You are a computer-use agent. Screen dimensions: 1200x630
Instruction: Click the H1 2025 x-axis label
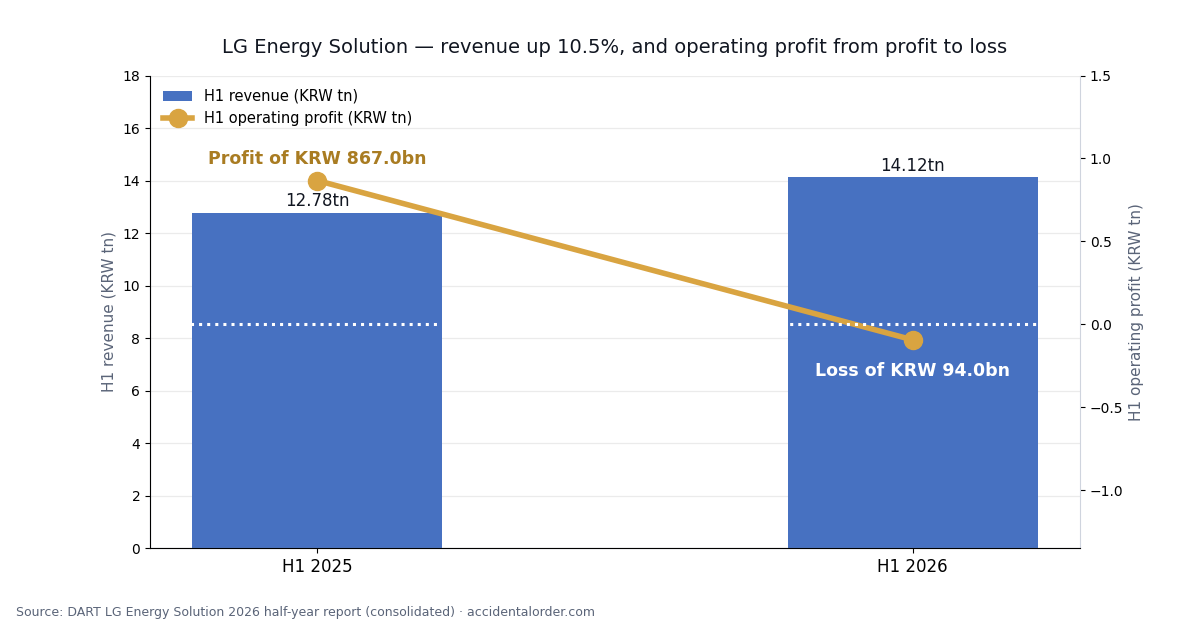click(x=317, y=567)
